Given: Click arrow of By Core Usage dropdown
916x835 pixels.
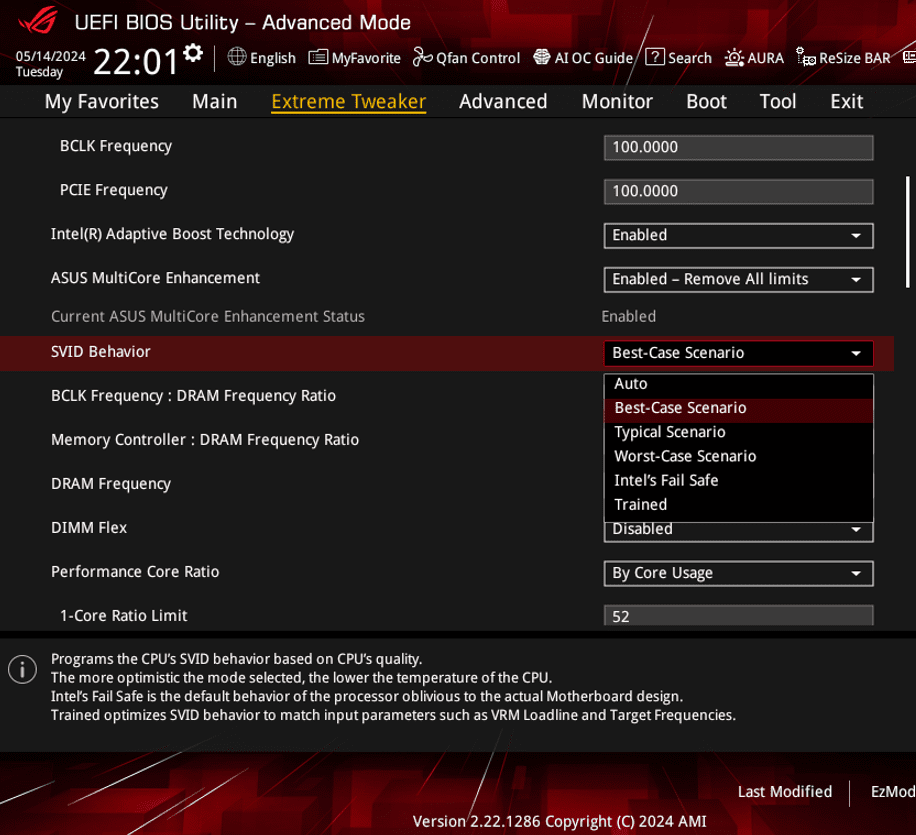Looking at the screenshot, I should (856, 574).
